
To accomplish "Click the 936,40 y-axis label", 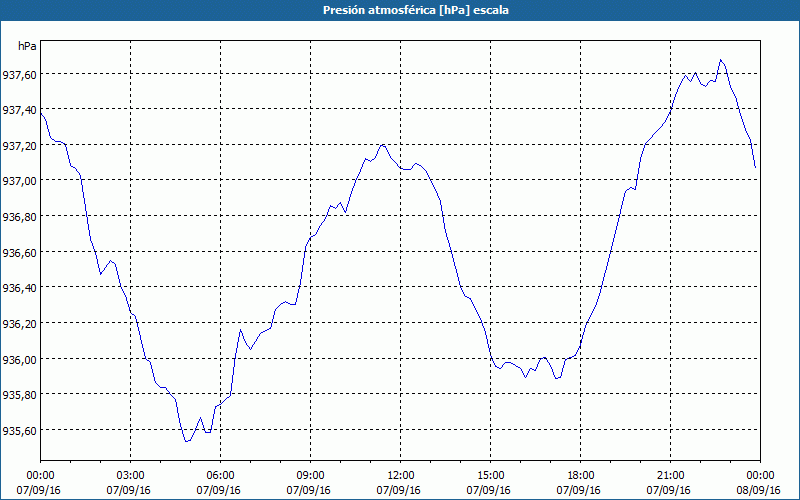I will click(19, 288).
